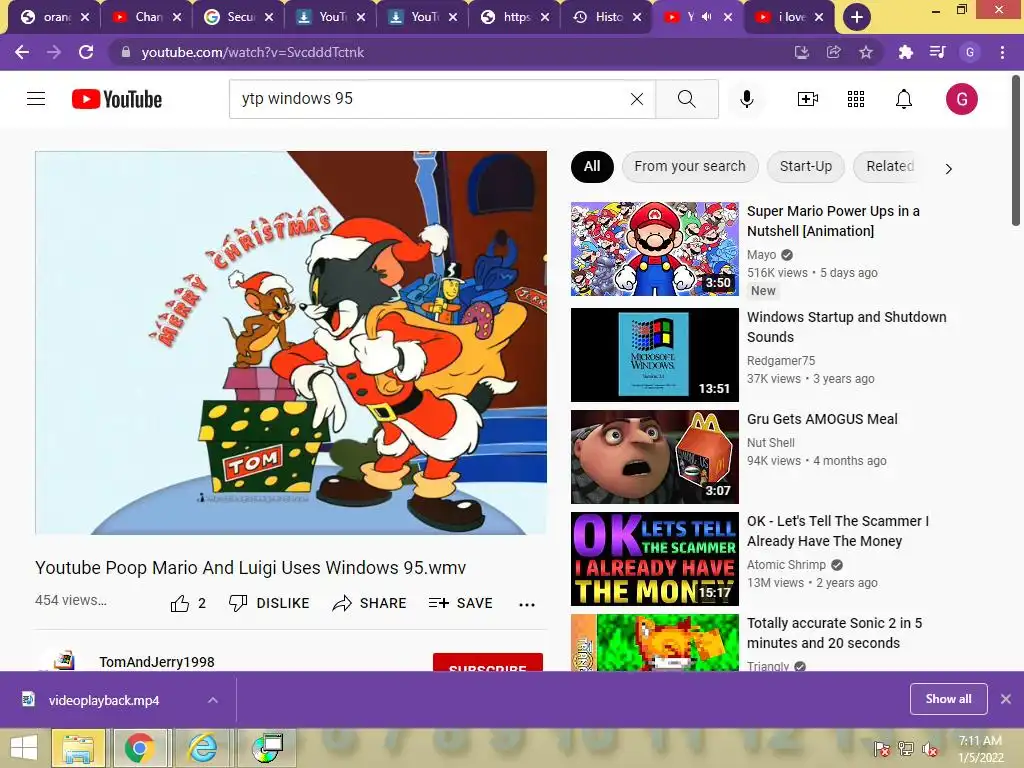The width and height of the screenshot is (1024, 768).
Task: Select the Start-Up filter chip
Action: [x=805, y=167]
